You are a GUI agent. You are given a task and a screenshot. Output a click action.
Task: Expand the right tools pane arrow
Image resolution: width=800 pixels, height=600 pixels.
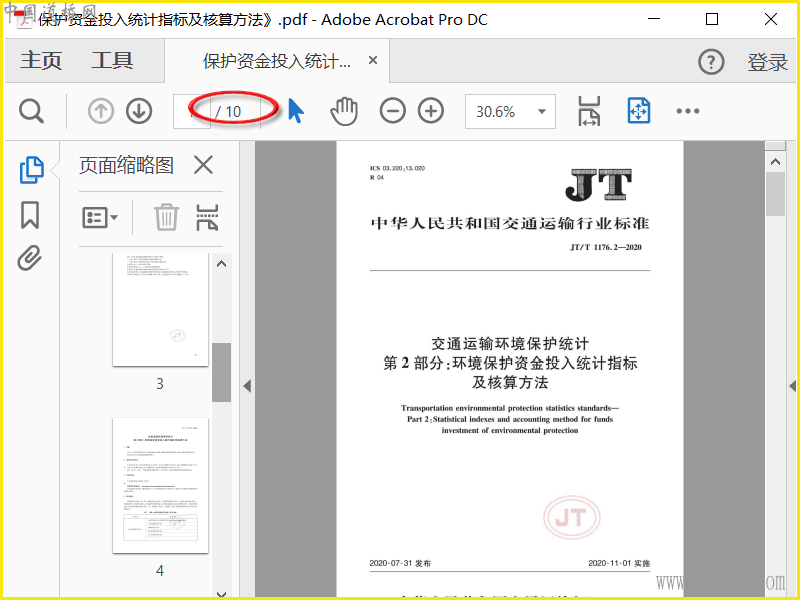click(x=792, y=386)
